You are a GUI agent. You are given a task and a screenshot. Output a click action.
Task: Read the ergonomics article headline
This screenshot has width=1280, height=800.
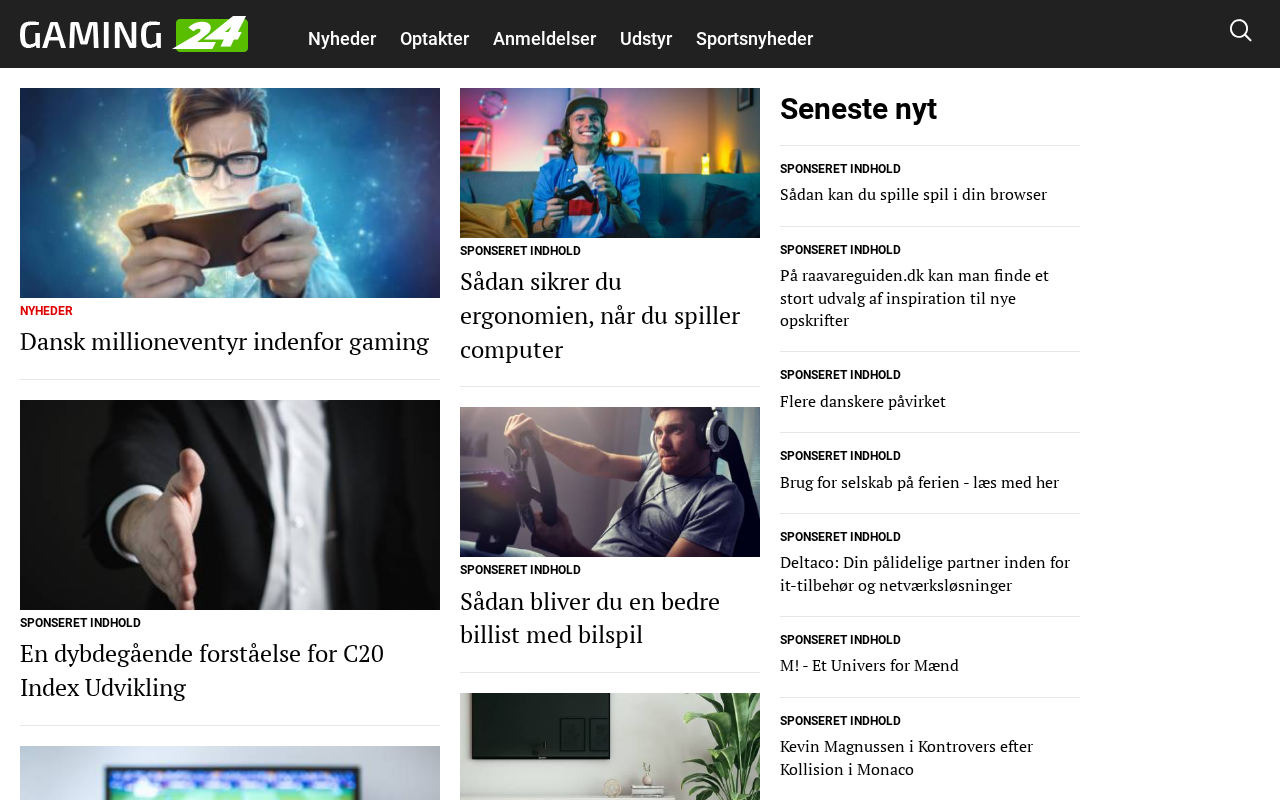coord(600,316)
